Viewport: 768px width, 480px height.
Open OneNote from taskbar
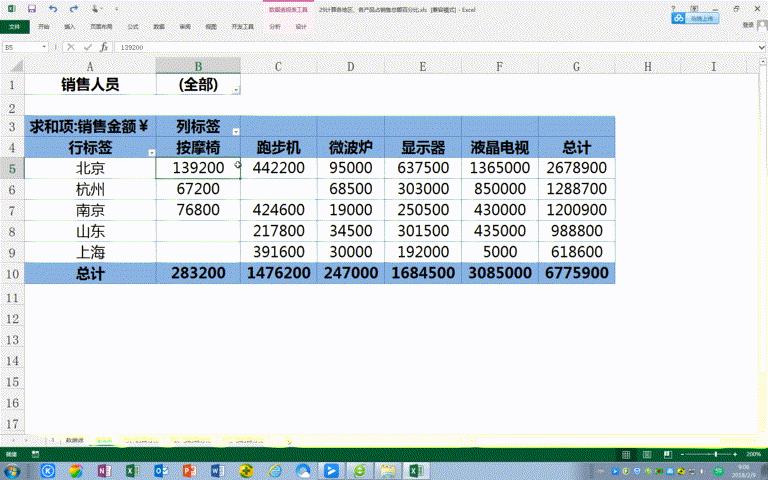coord(104,471)
